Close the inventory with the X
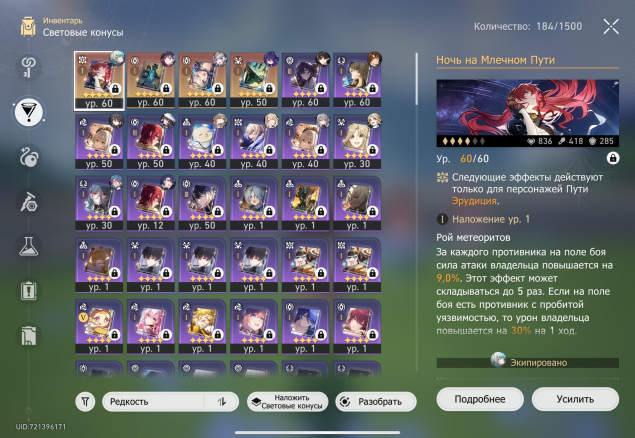 (611, 27)
